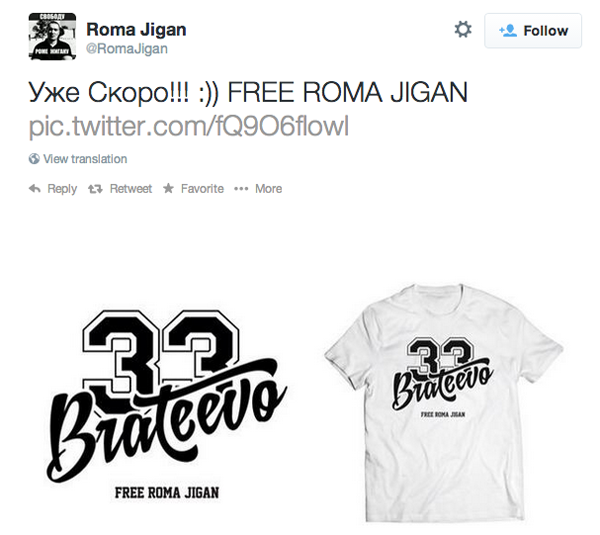Screen dimensions: 600x535
Task: Click the white t-shirt image
Action: click(x=444, y=403)
